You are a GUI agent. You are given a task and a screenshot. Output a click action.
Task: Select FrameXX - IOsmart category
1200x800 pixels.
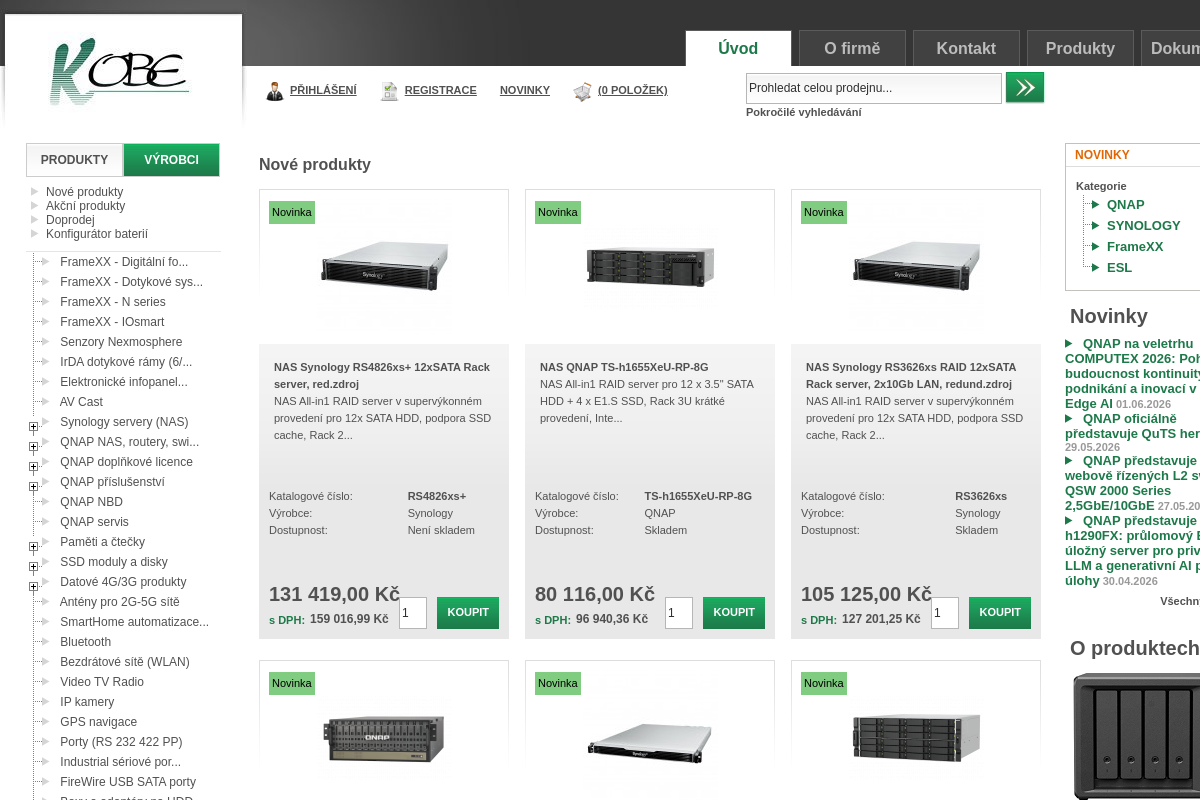pos(112,322)
